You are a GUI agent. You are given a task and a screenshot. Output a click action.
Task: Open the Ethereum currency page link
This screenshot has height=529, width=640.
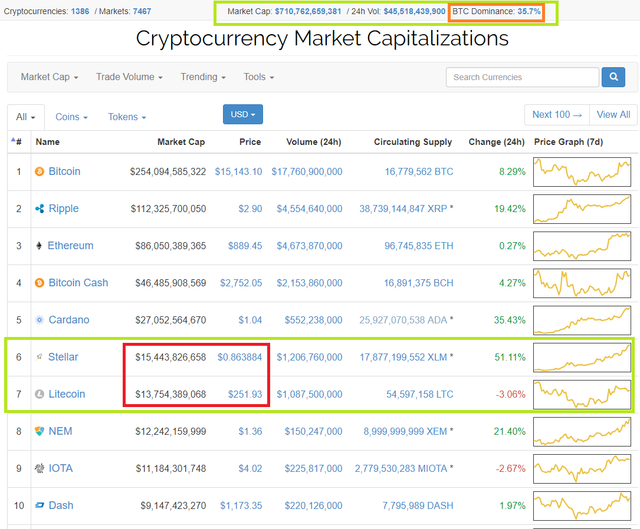70,246
